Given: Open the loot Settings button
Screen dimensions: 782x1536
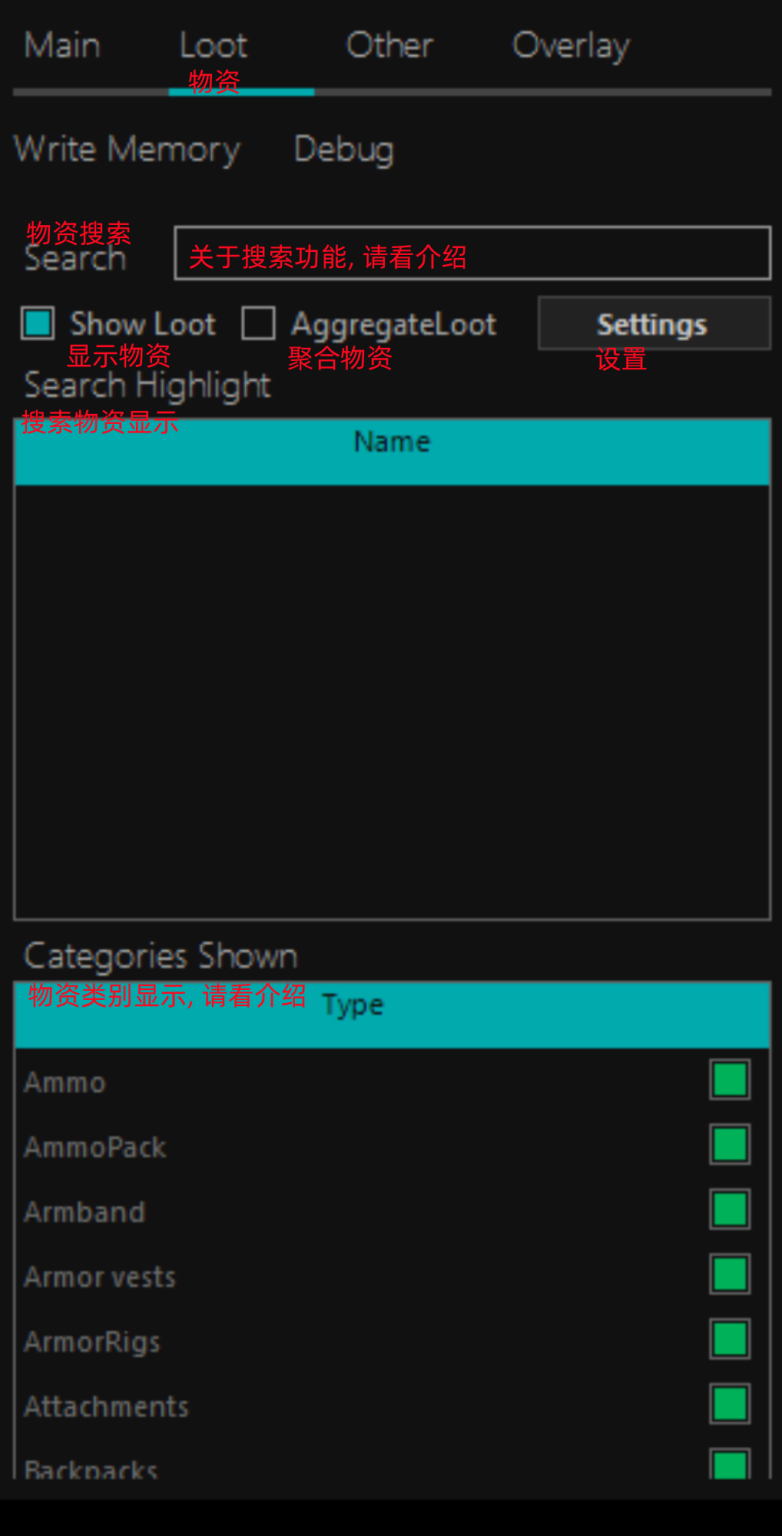Looking at the screenshot, I should [x=654, y=324].
